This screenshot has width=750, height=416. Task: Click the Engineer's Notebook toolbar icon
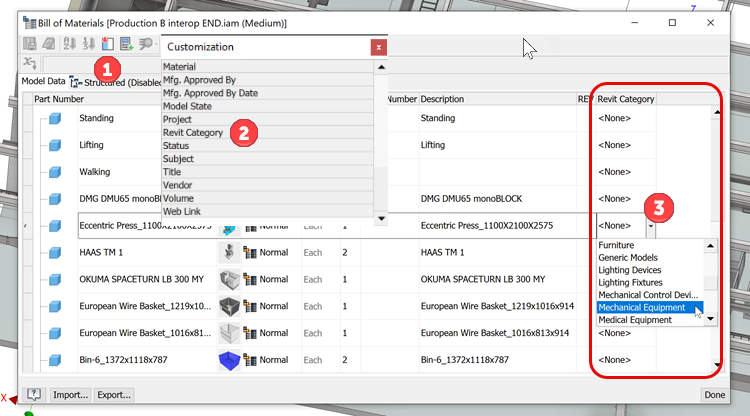pyautogui.click(x=48, y=44)
